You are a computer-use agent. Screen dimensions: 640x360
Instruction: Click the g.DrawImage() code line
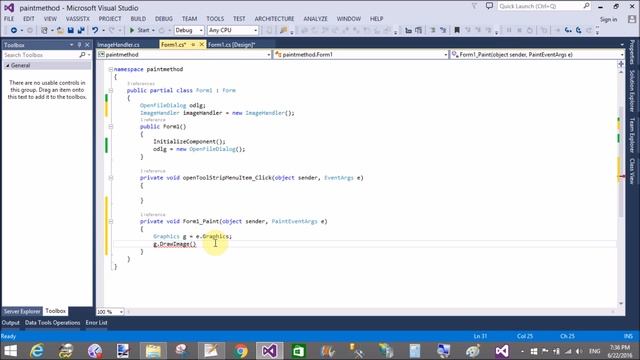click(175, 244)
